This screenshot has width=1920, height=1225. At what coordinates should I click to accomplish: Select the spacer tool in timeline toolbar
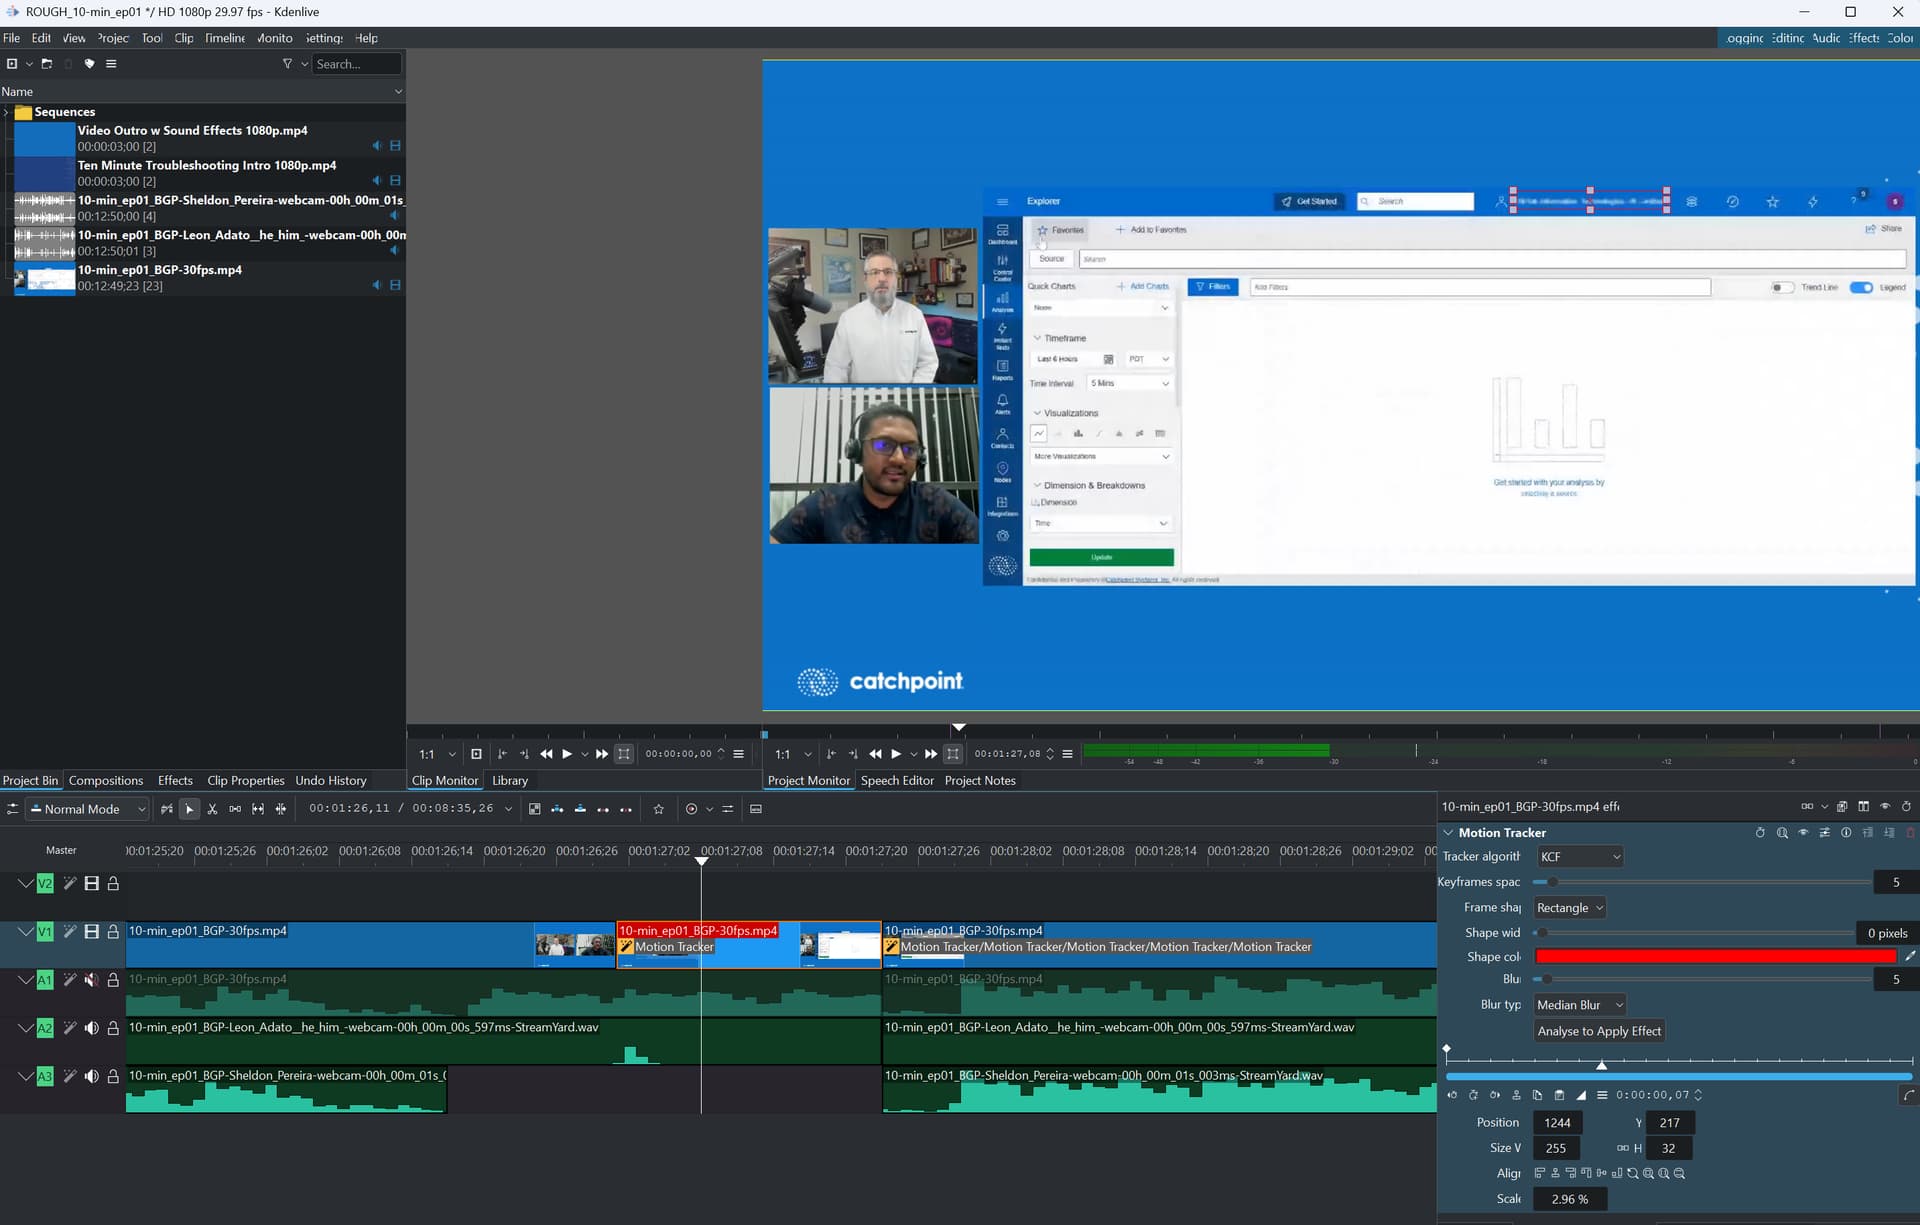235,809
